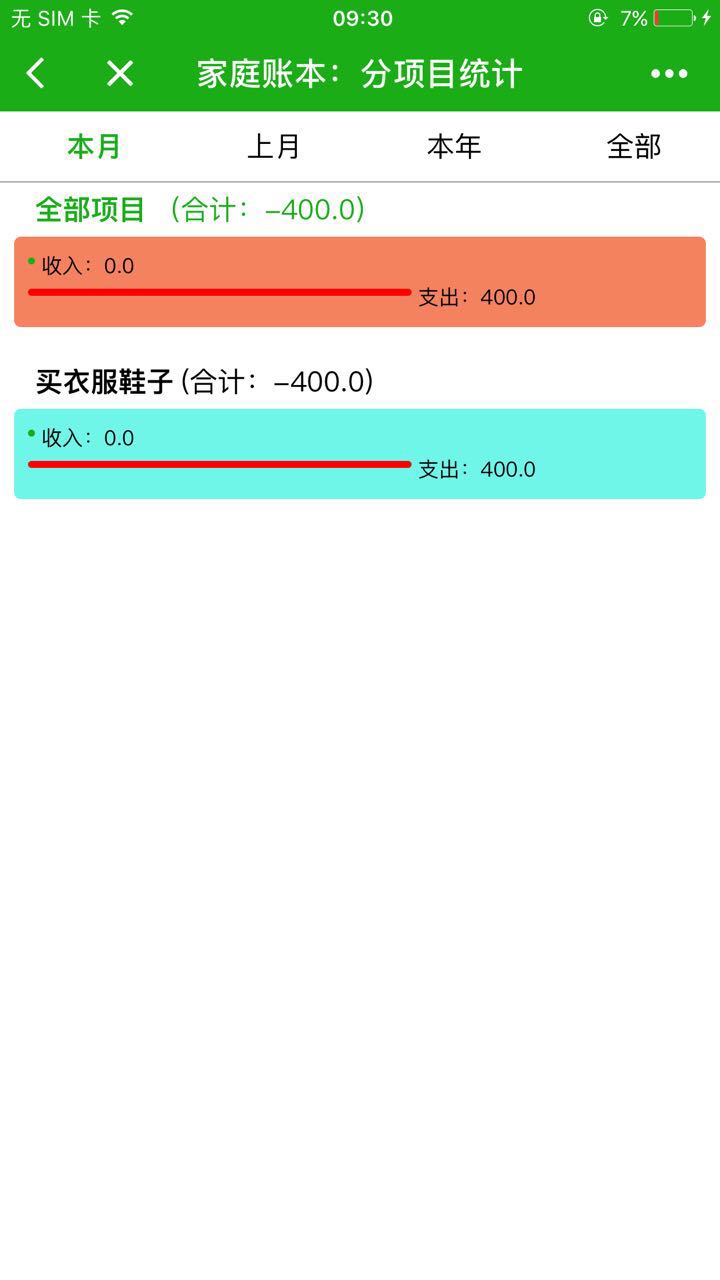Tap the page title 家庭账本：分项目统计
The width and height of the screenshot is (720, 1280).
click(360, 73)
